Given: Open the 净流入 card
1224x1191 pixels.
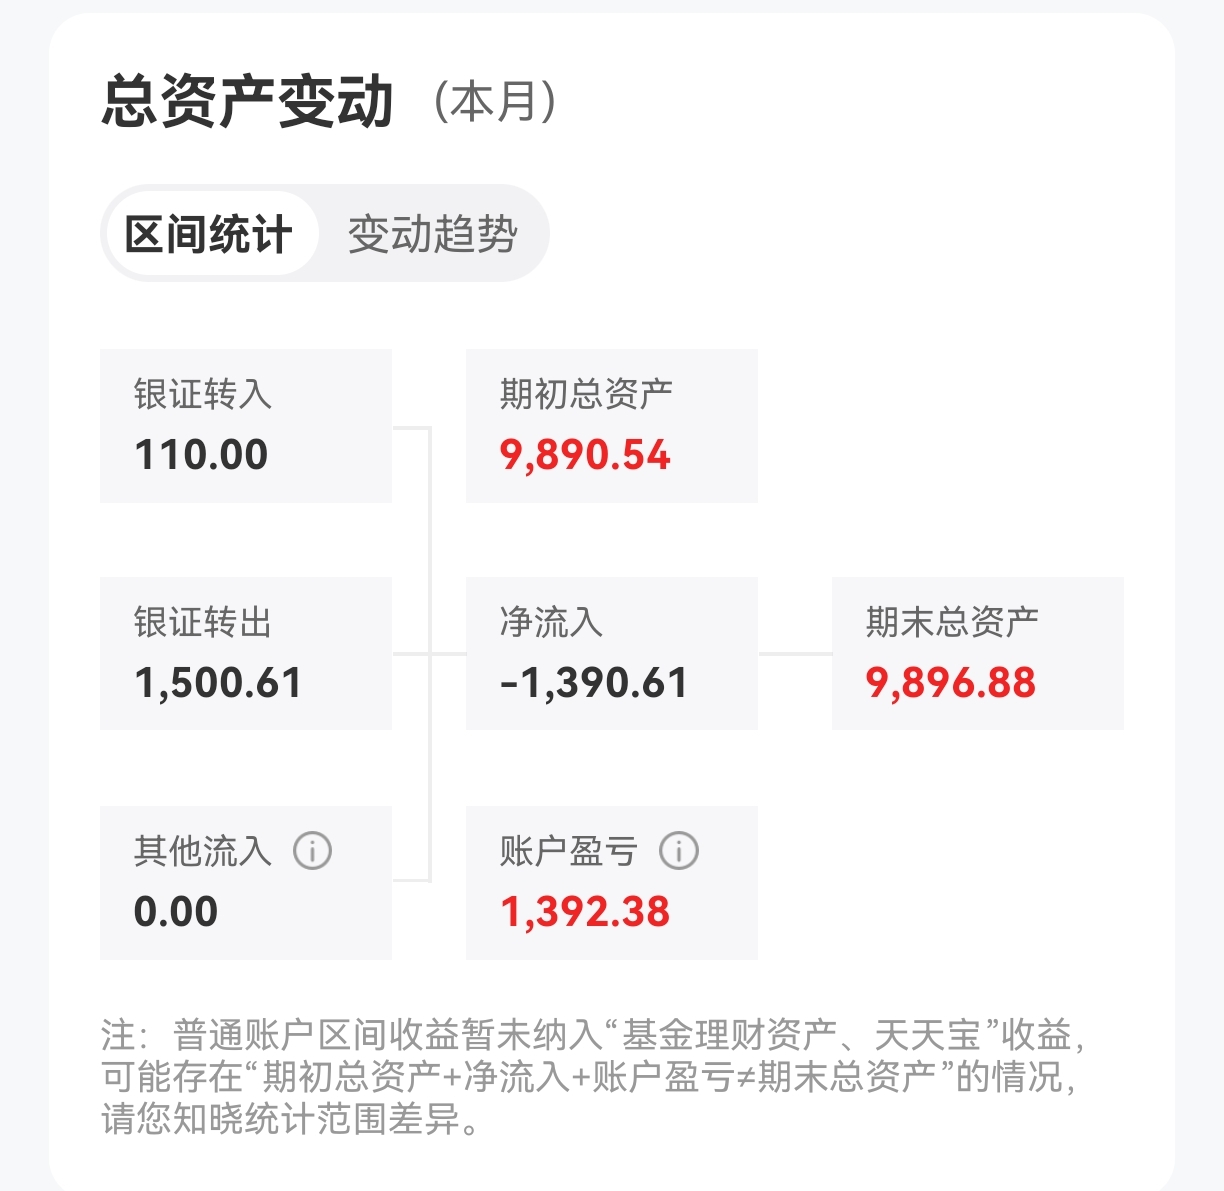Looking at the screenshot, I should coord(612,653).
